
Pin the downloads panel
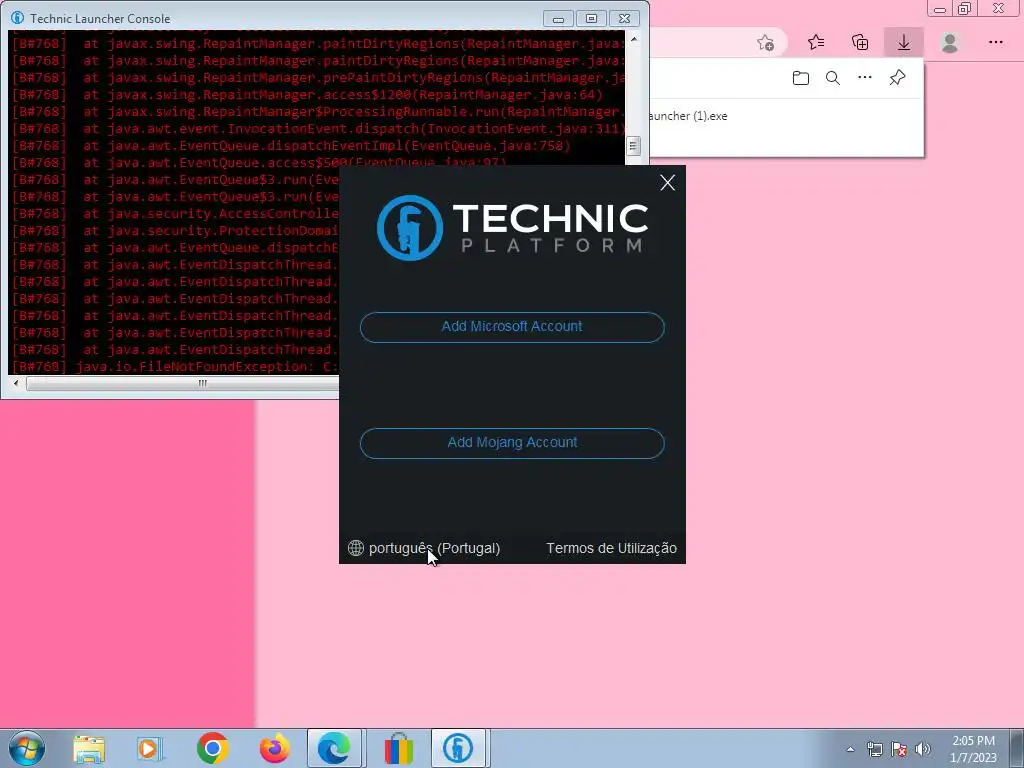point(897,78)
